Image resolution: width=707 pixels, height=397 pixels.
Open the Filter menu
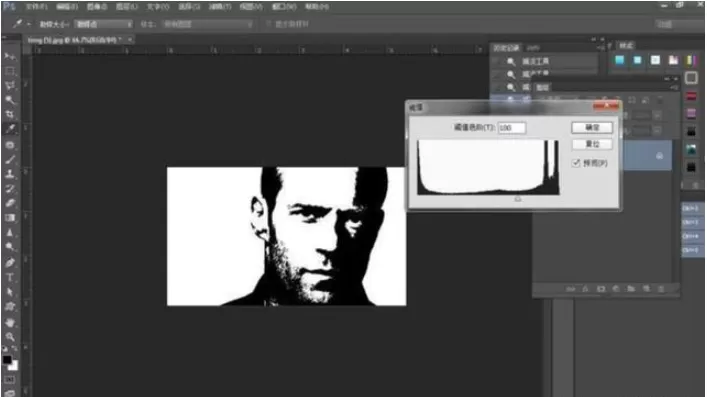pos(220,7)
